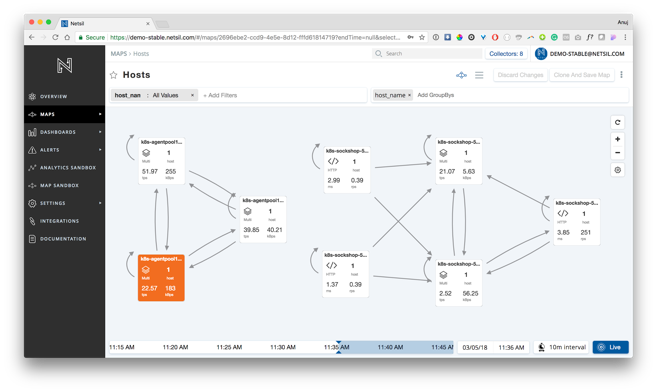Zoom out on the map

(x=618, y=153)
